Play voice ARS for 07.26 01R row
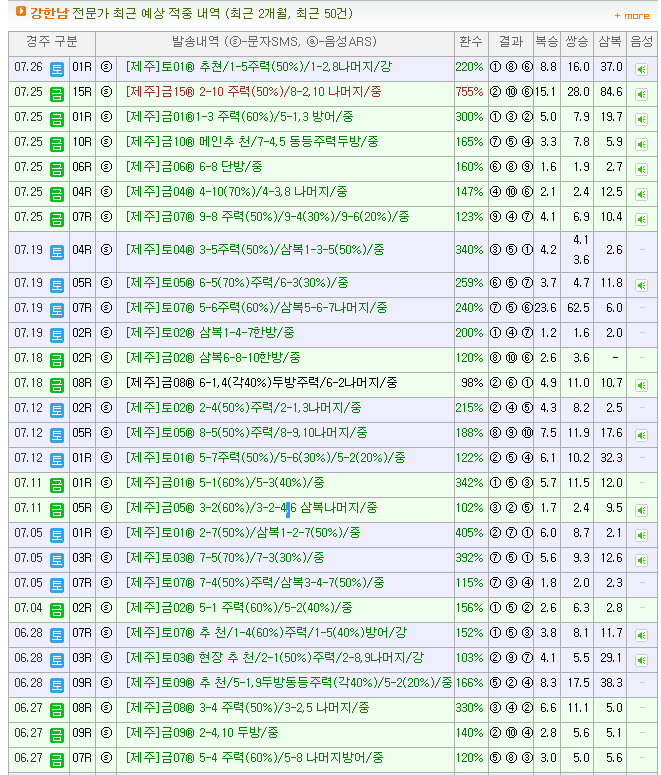Image resolution: width=661 pixels, height=775 pixels. [640, 69]
